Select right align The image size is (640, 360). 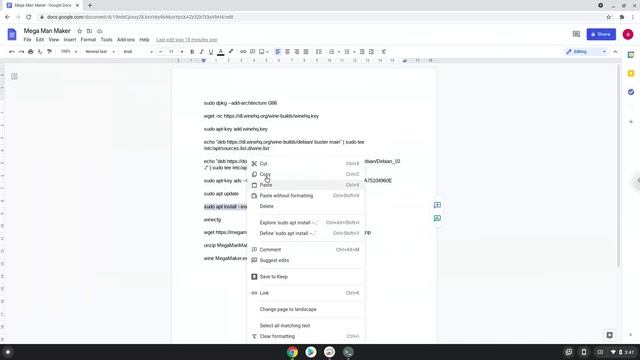point(297,52)
